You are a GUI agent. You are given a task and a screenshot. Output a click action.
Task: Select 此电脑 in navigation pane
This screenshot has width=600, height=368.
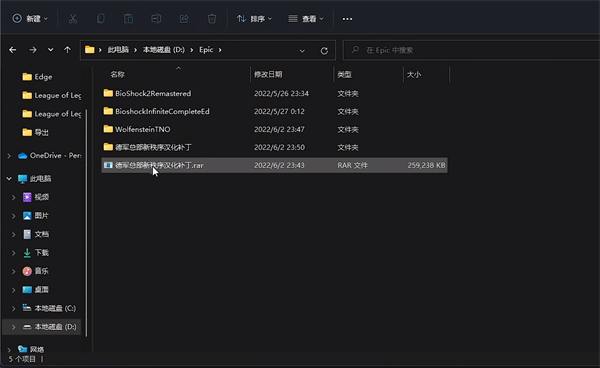click(35, 179)
